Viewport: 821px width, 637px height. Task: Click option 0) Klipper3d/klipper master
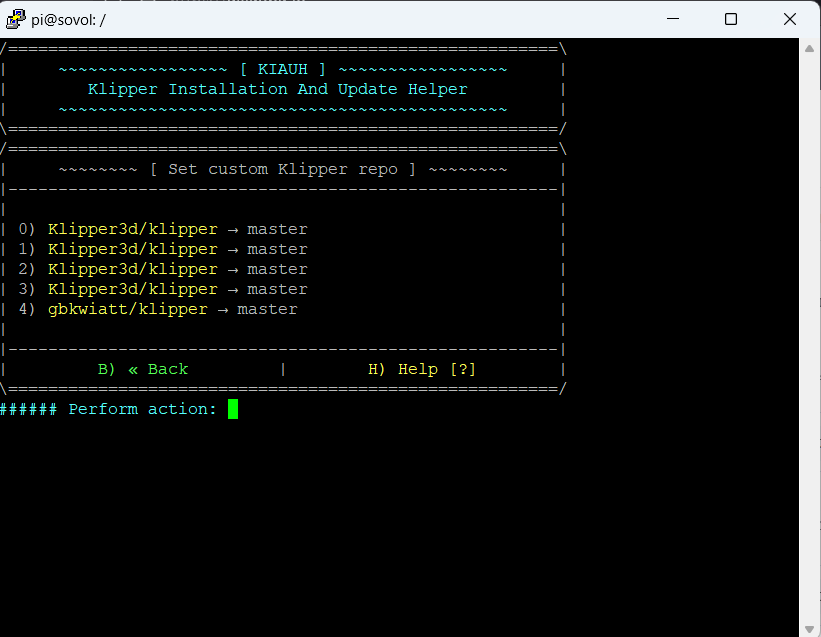[163, 229]
